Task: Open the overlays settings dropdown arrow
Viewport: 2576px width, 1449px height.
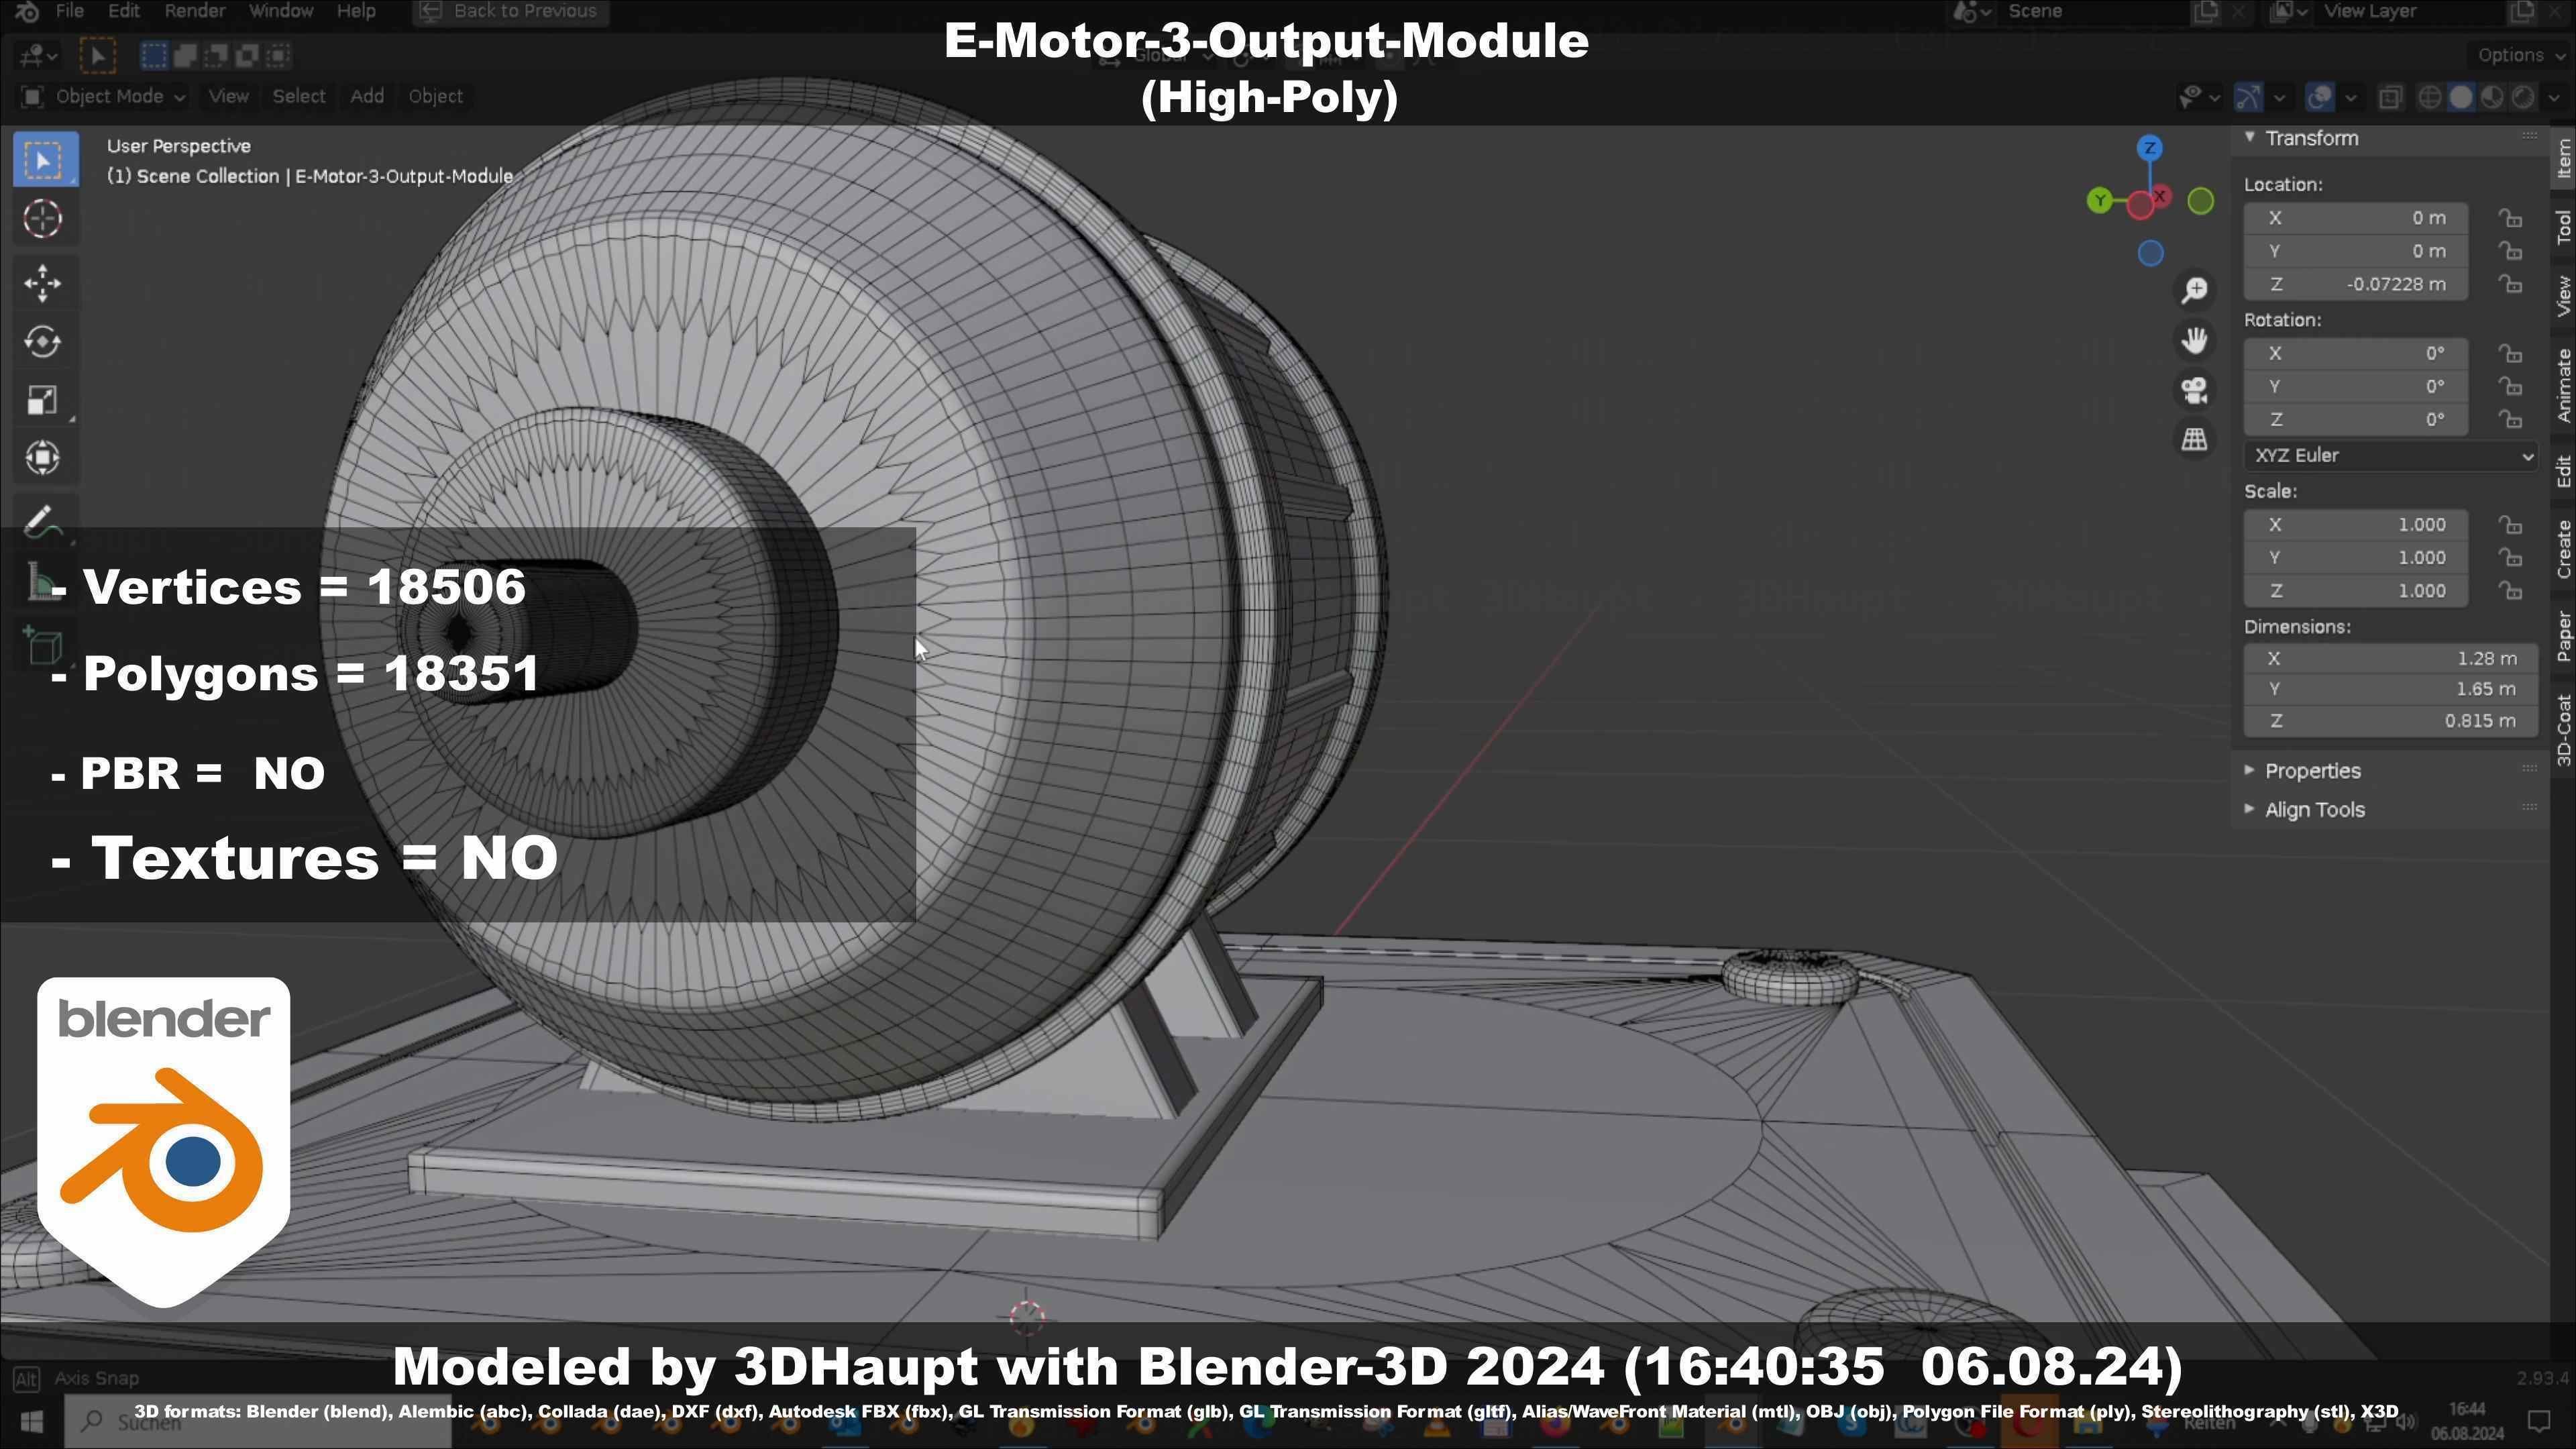Action: pyautogui.click(x=2350, y=97)
